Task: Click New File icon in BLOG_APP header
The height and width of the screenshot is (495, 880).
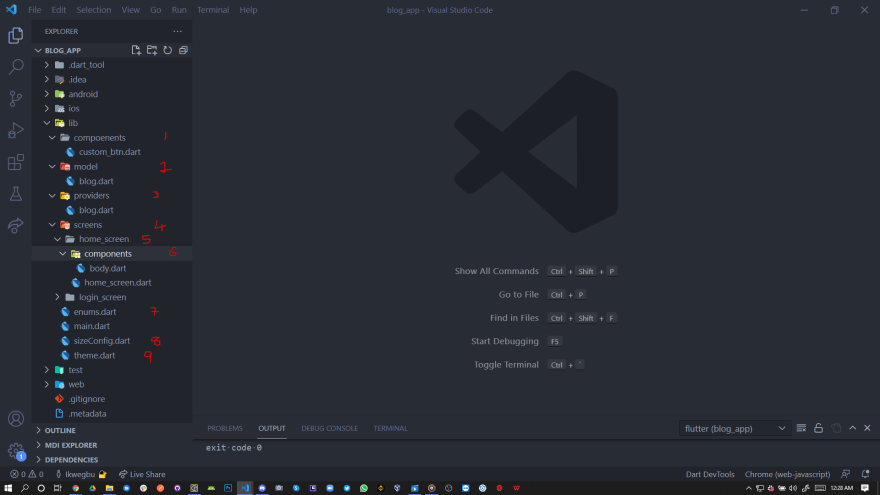Action: [136, 50]
